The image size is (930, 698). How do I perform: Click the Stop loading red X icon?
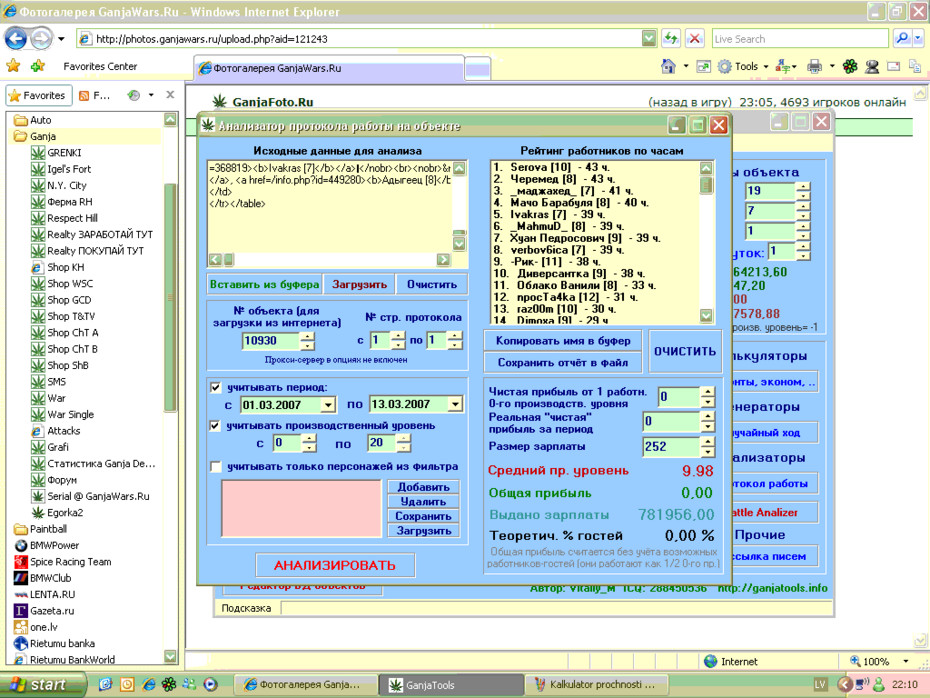pos(695,39)
